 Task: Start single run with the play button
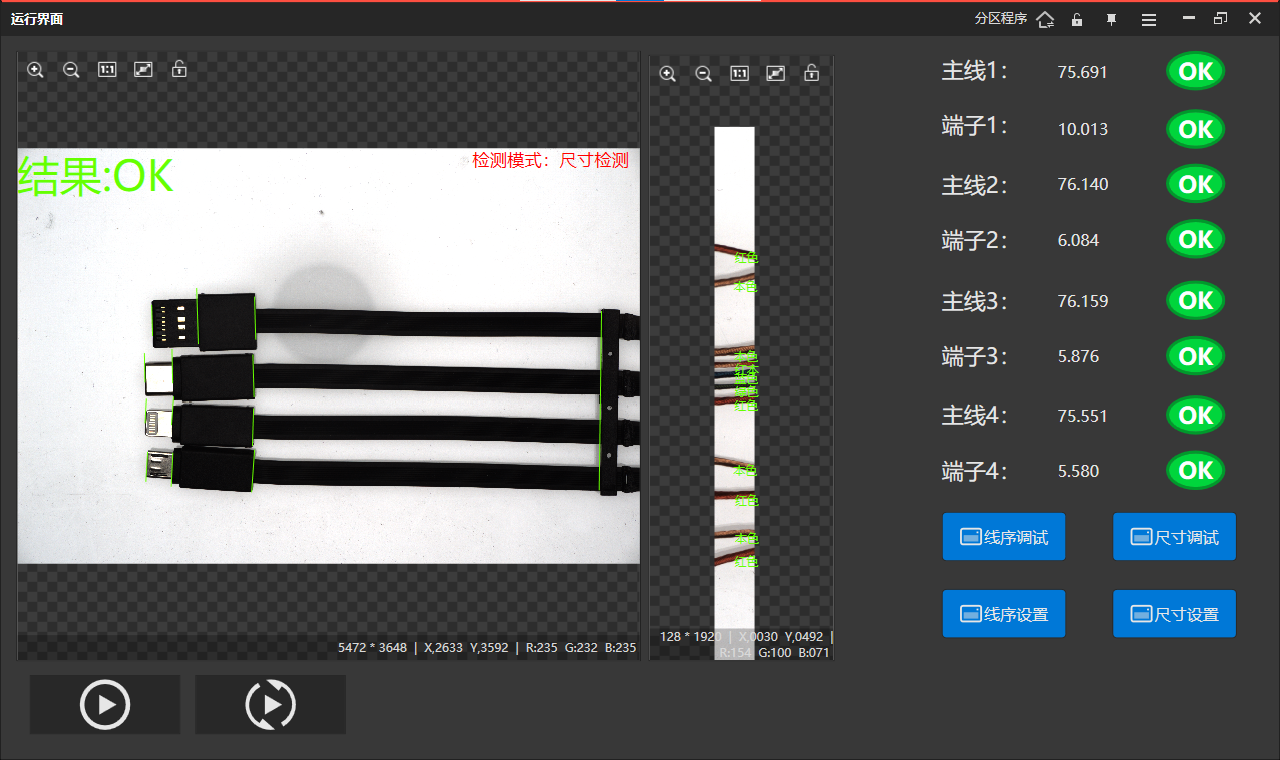[x=105, y=704]
